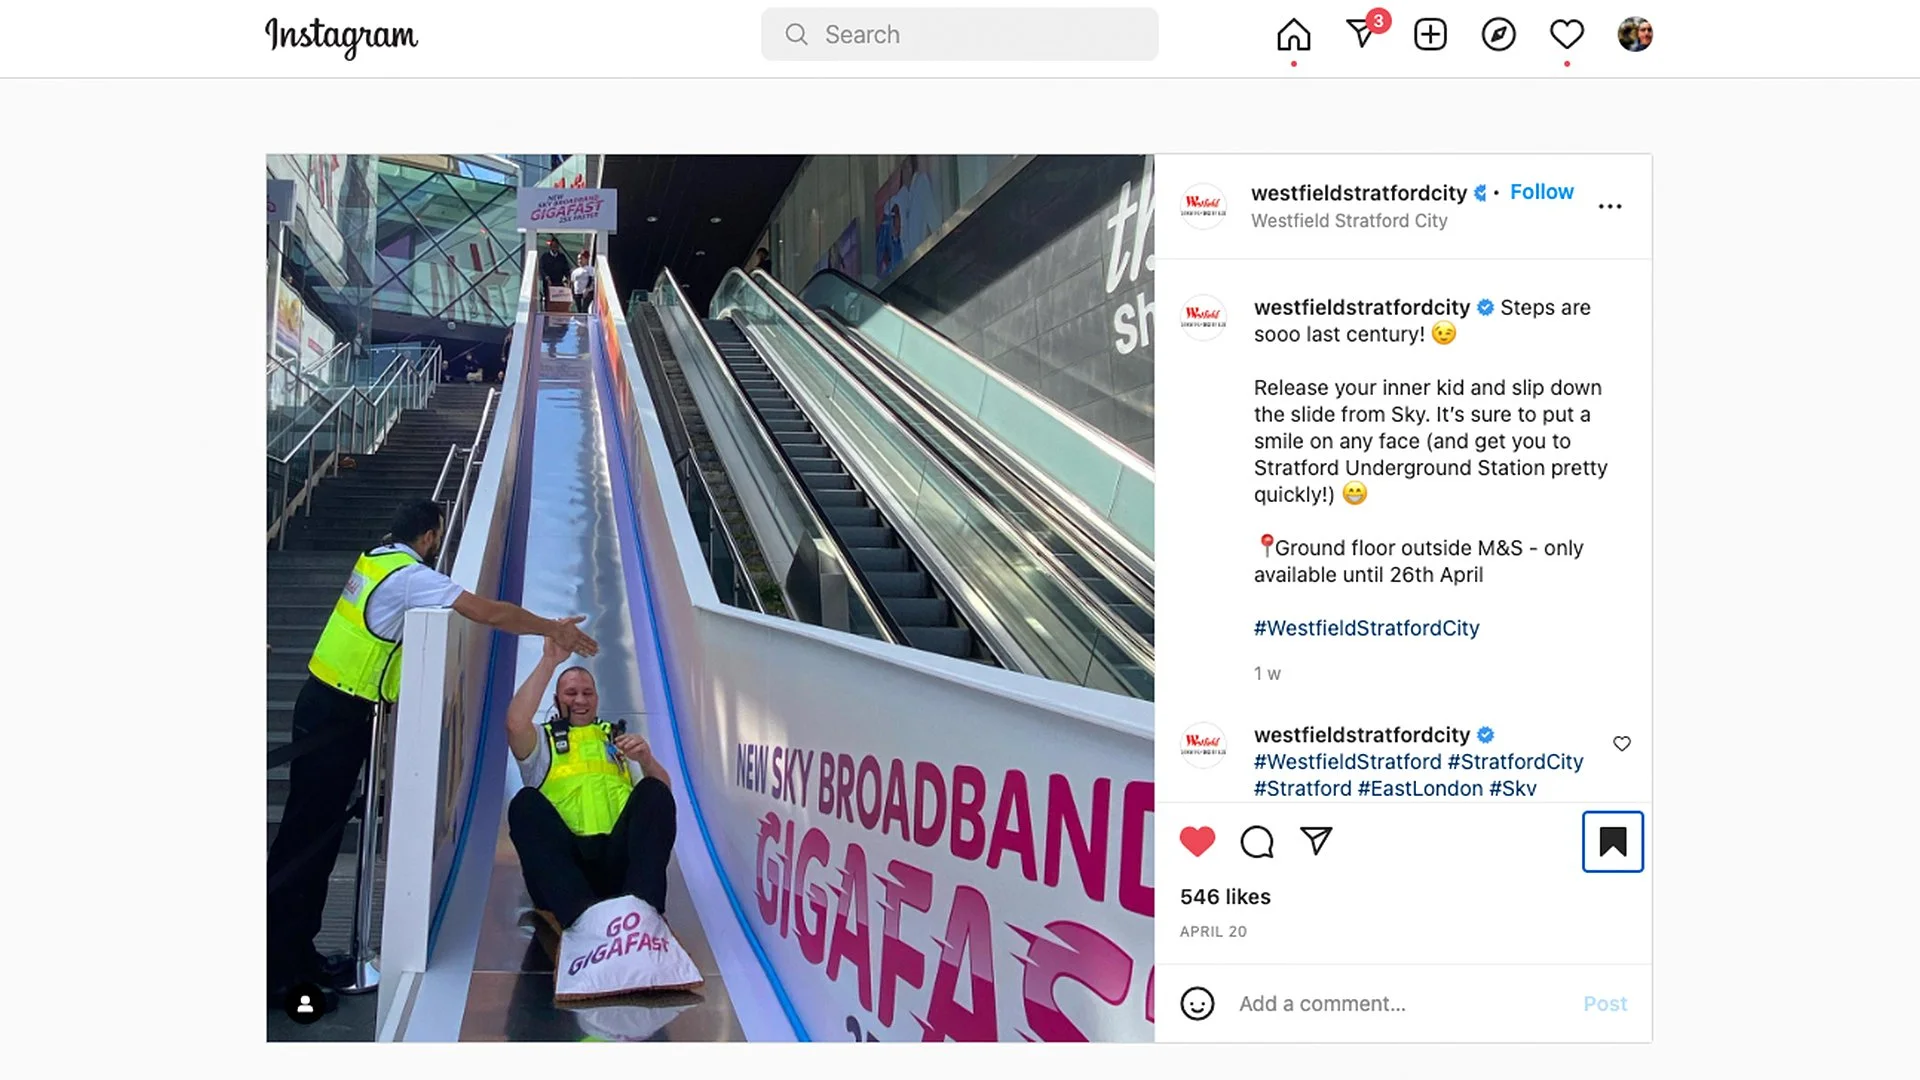Click the Search field
This screenshot has width=1920, height=1080.
click(x=959, y=35)
